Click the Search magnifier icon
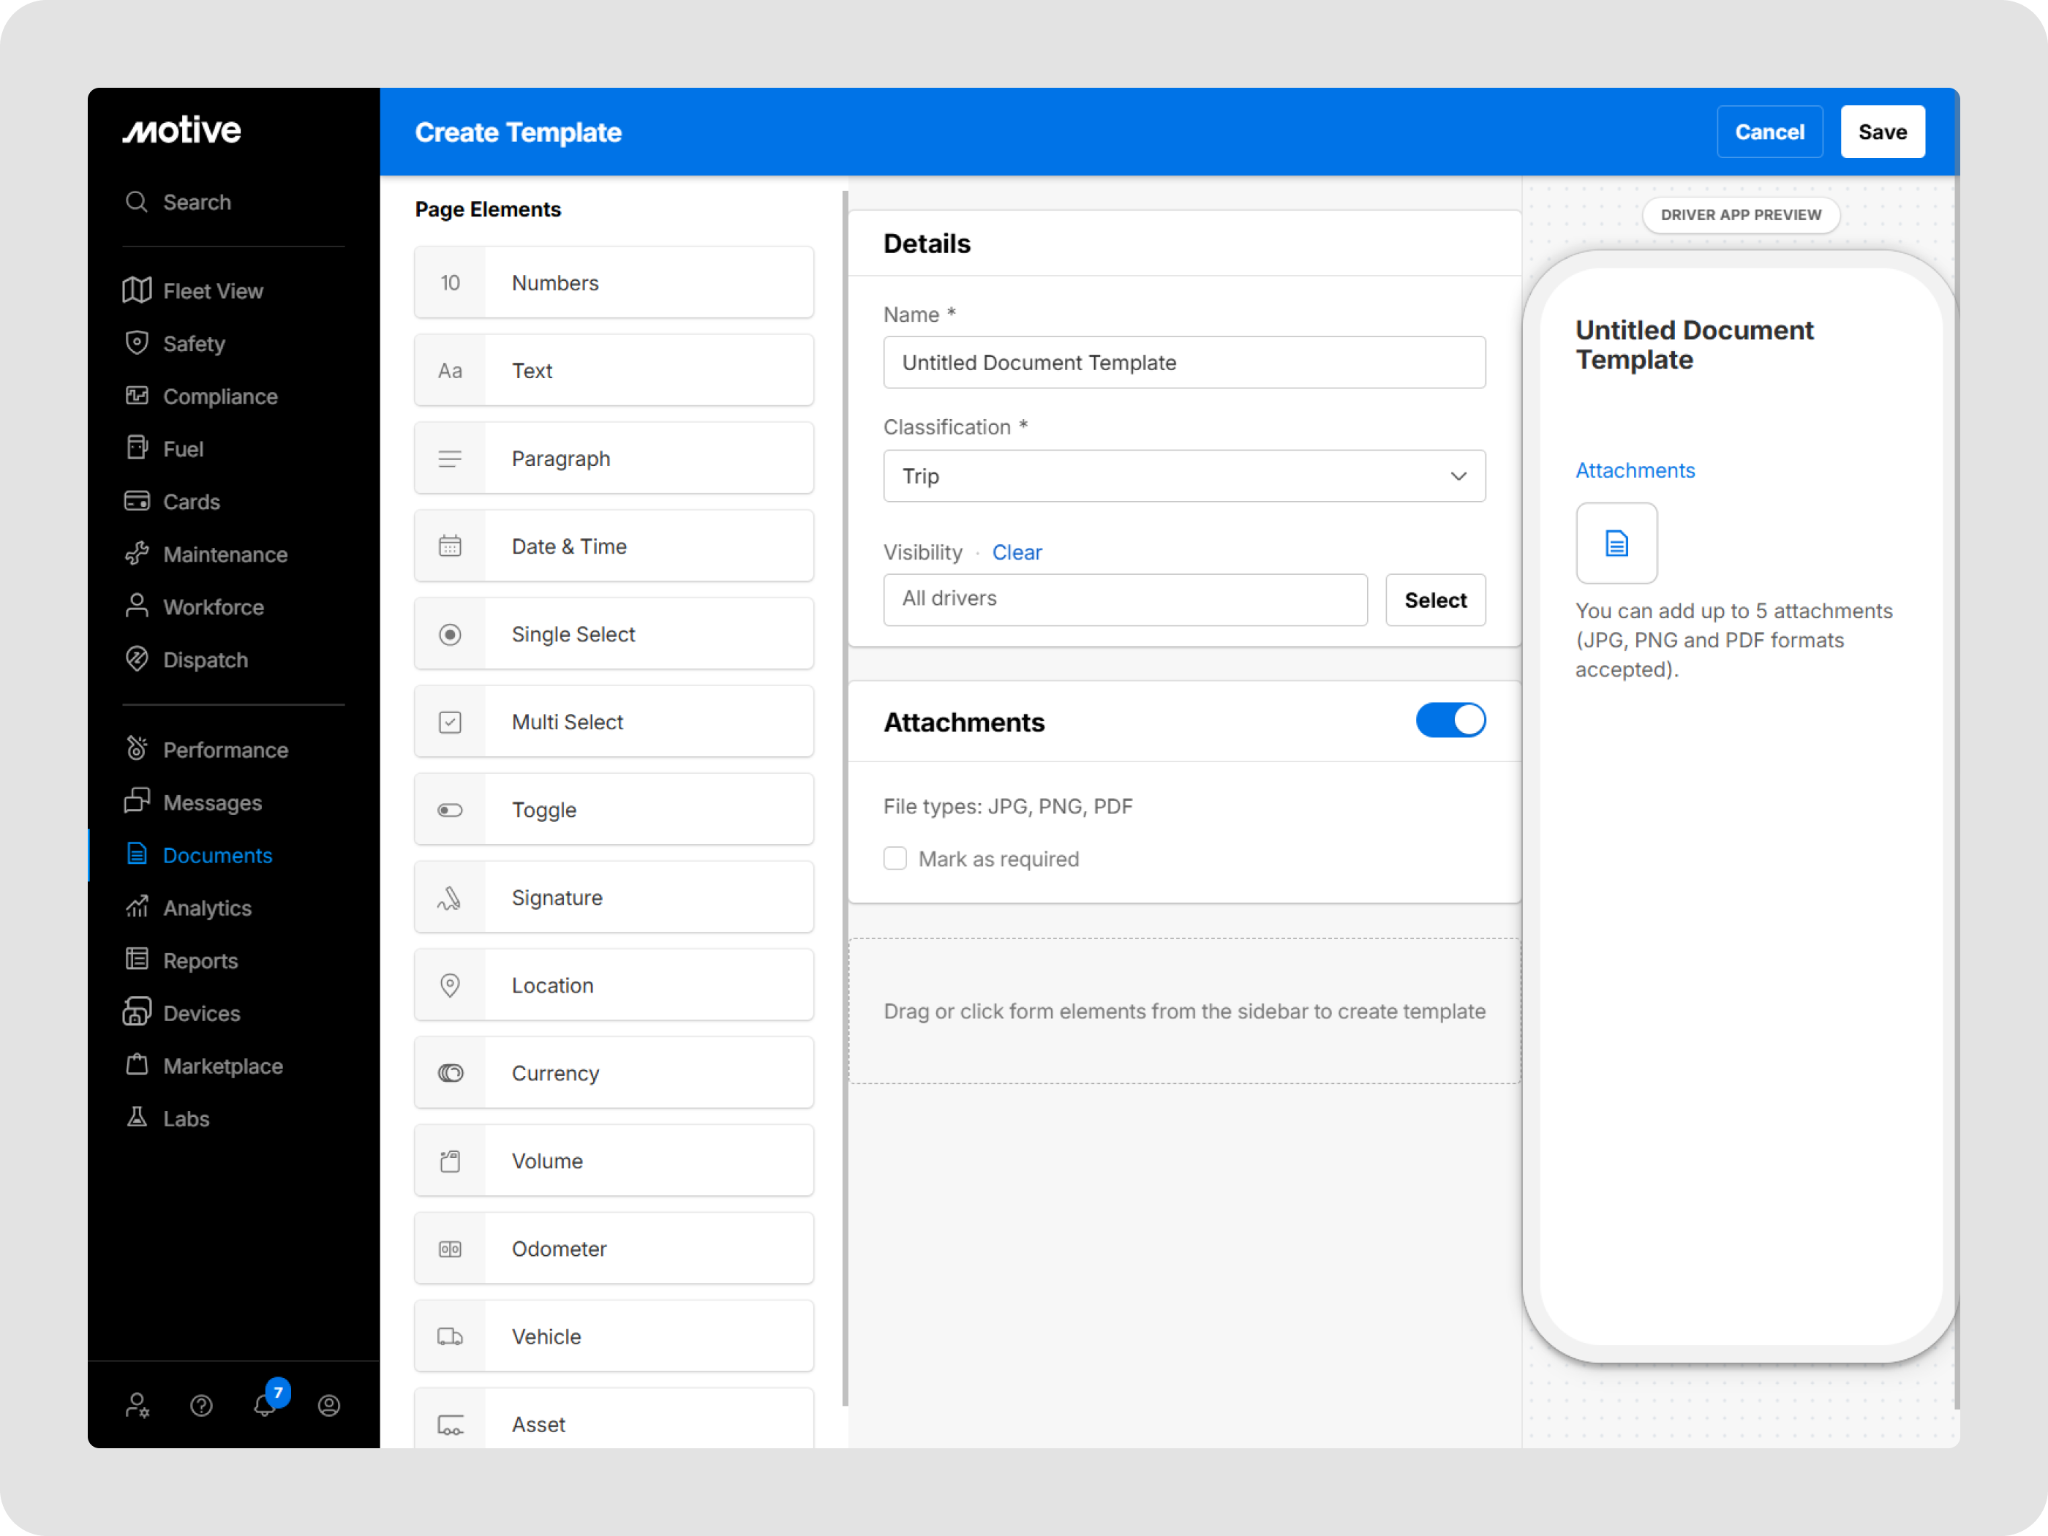Image resolution: width=2048 pixels, height=1536 pixels. click(137, 202)
